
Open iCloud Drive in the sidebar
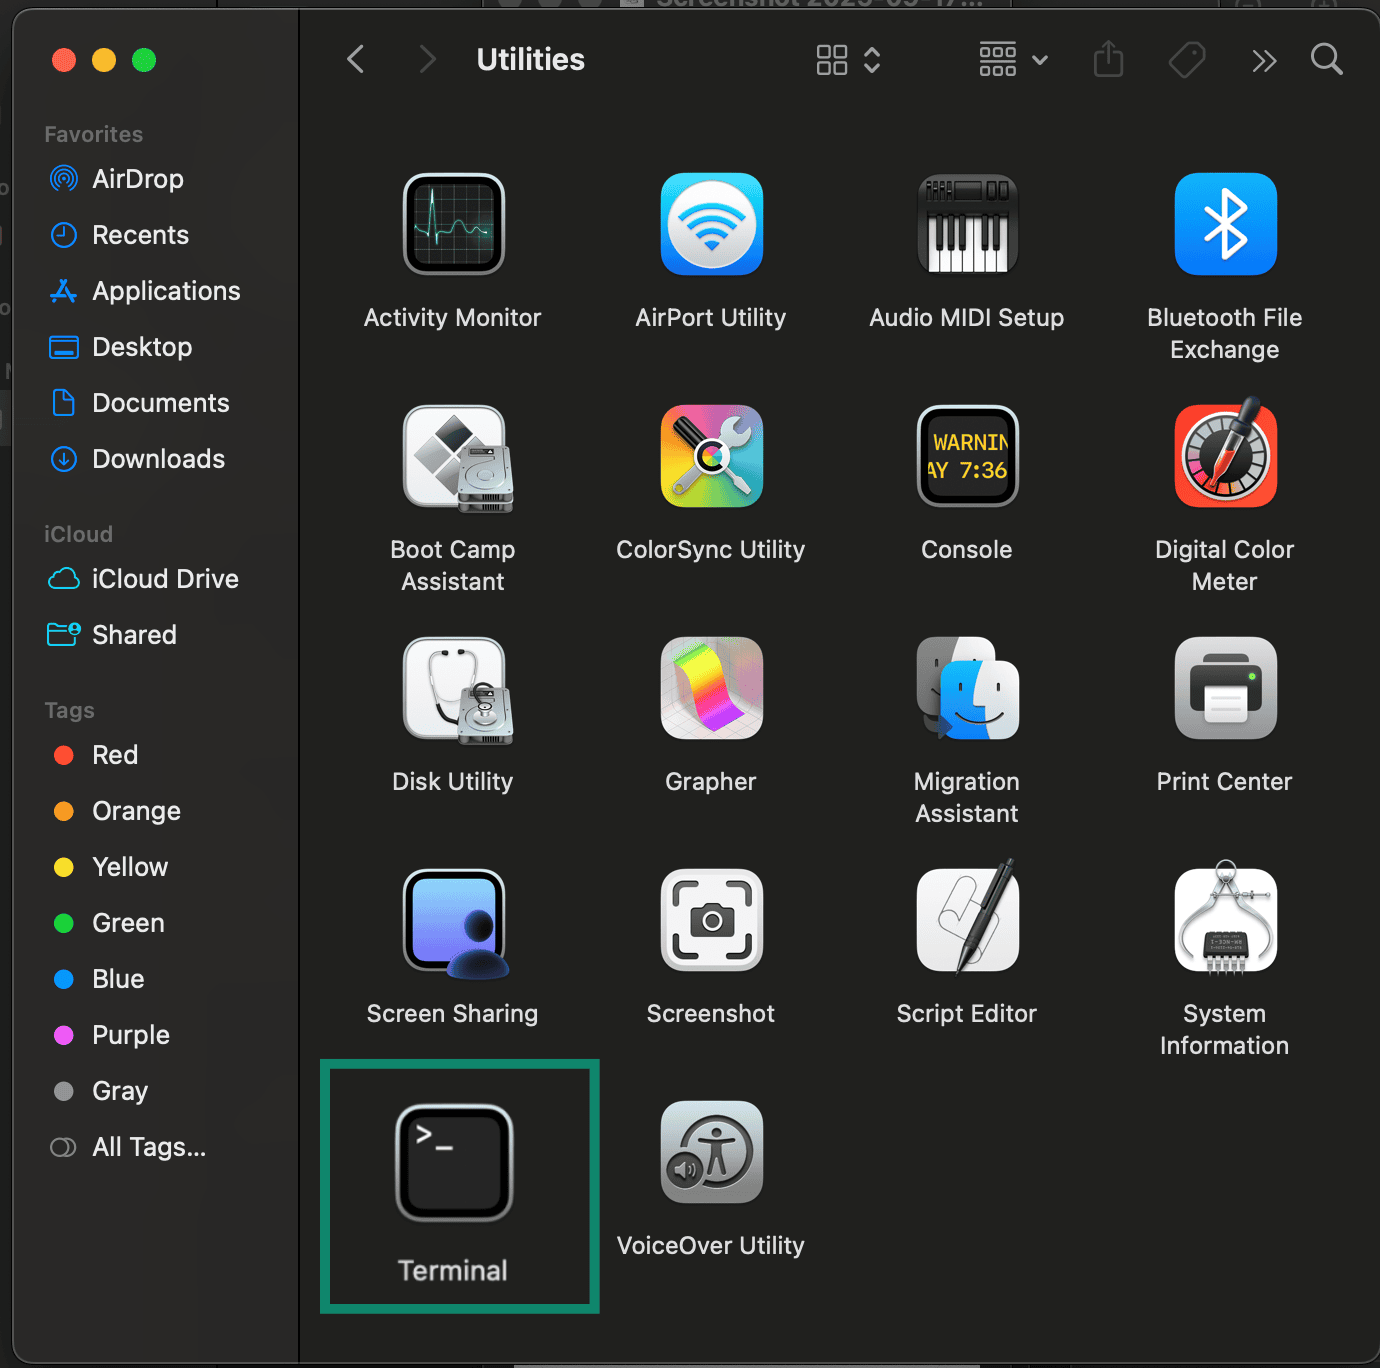coord(143,579)
